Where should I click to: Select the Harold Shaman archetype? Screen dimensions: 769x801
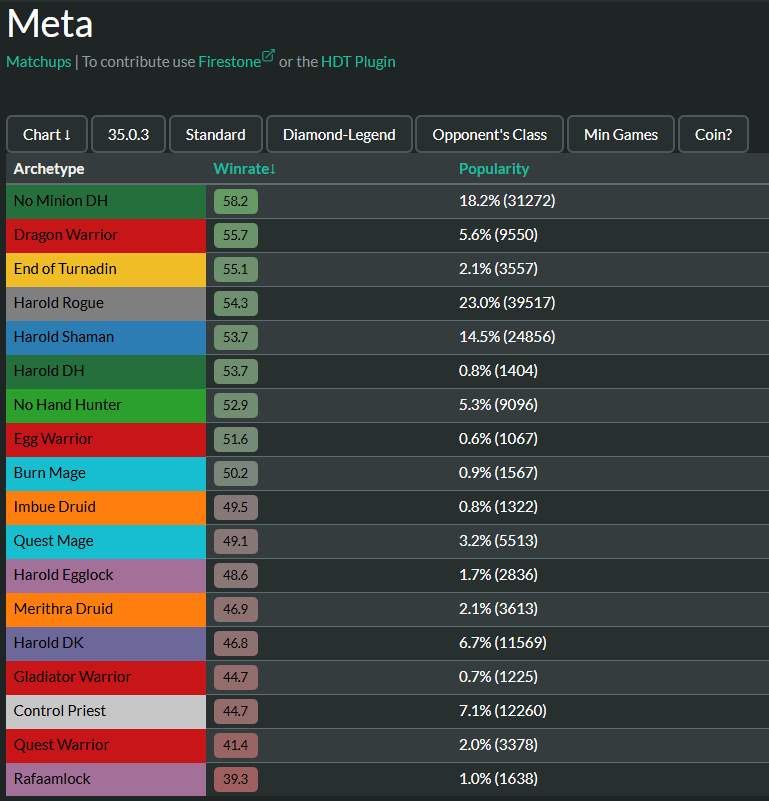point(106,337)
